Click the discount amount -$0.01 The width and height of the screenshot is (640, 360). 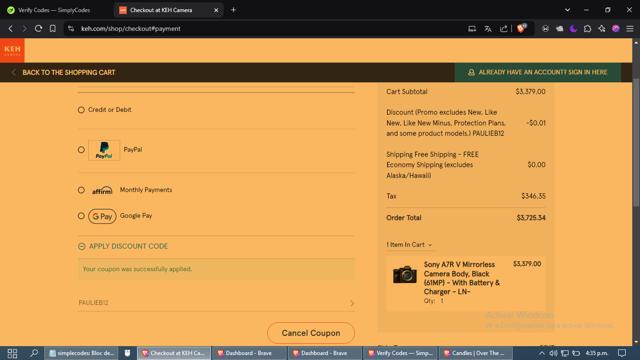tap(536, 123)
